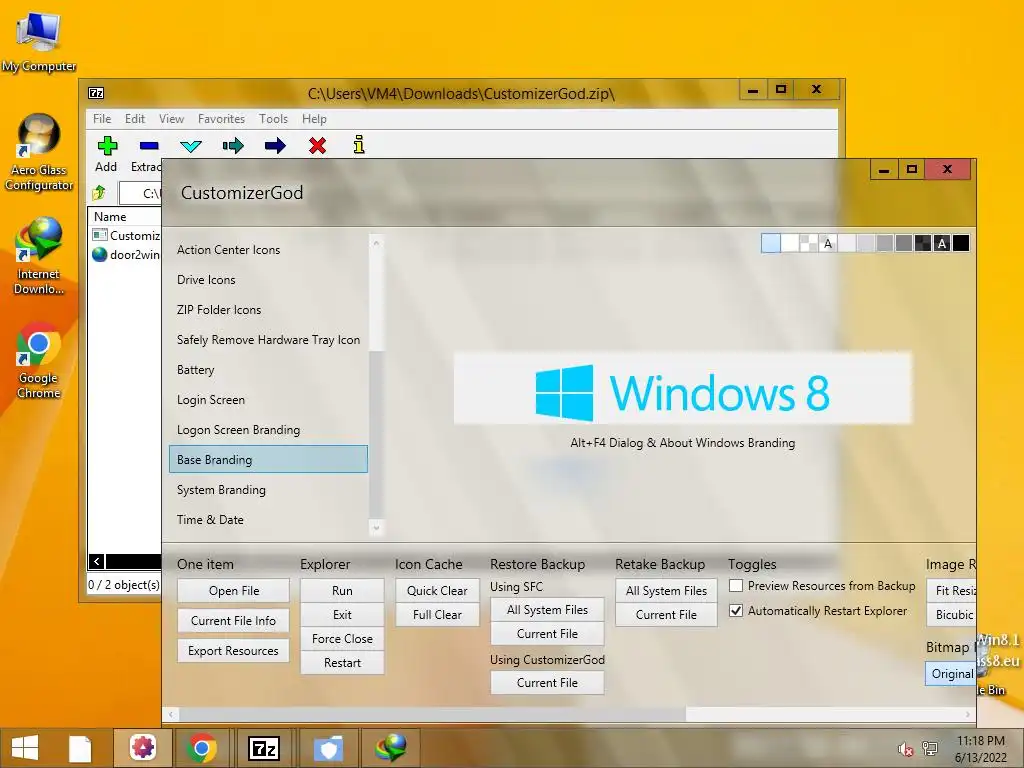This screenshot has height=768, width=1024.
Task: Click the Explorer Restart button
Action: tap(342, 663)
